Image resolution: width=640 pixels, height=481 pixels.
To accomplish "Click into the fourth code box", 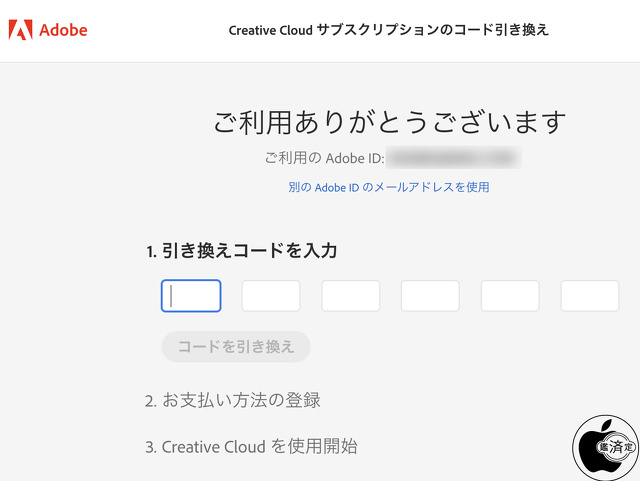I will pyautogui.click(x=430, y=296).
